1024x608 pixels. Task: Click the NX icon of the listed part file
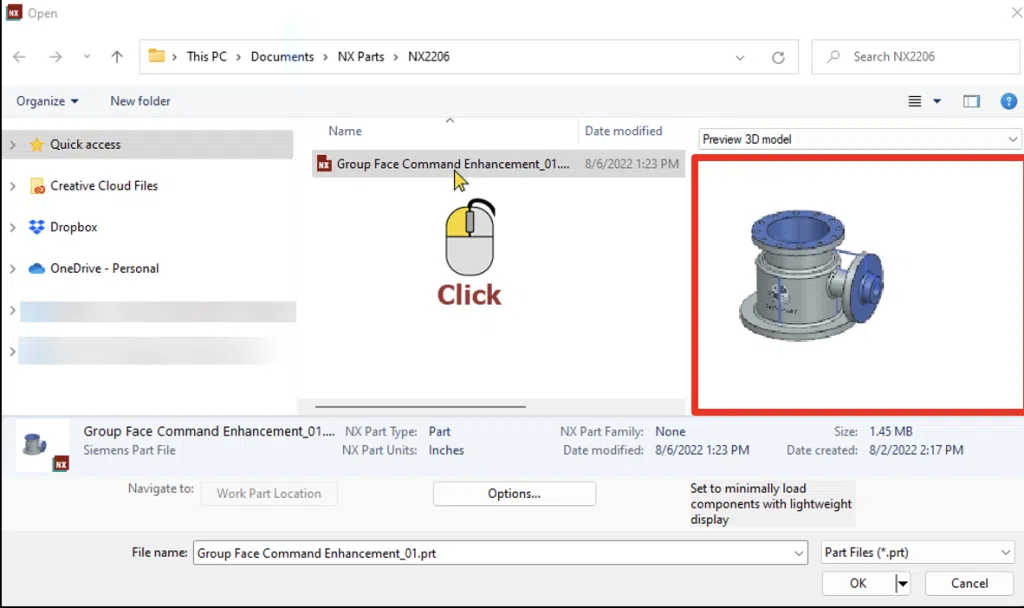[x=324, y=164]
